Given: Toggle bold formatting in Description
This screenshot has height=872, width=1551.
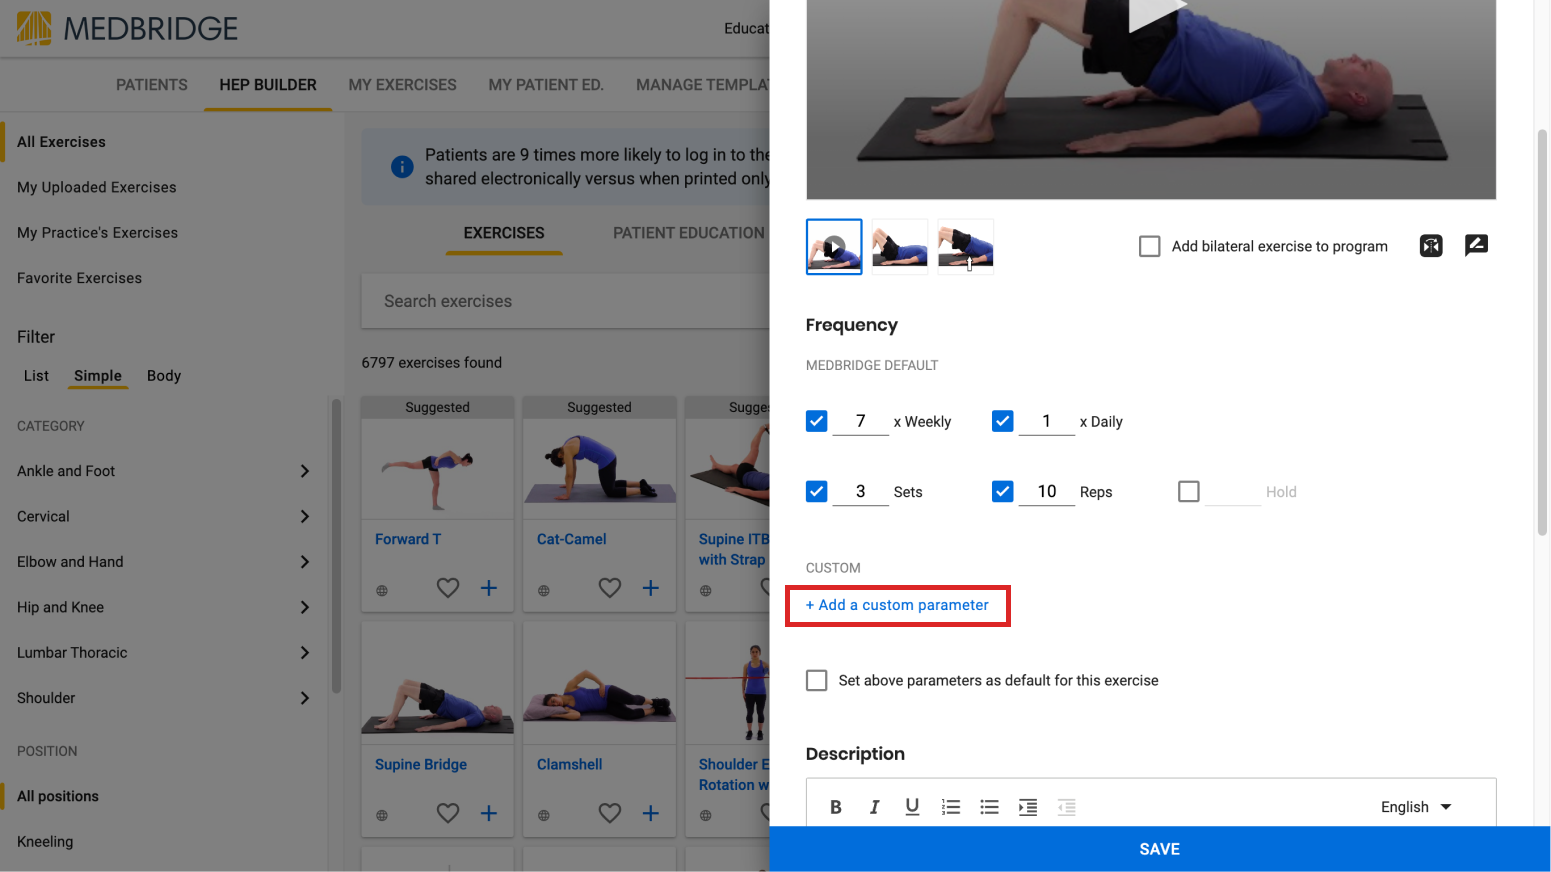Looking at the screenshot, I should tap(836, 807).
